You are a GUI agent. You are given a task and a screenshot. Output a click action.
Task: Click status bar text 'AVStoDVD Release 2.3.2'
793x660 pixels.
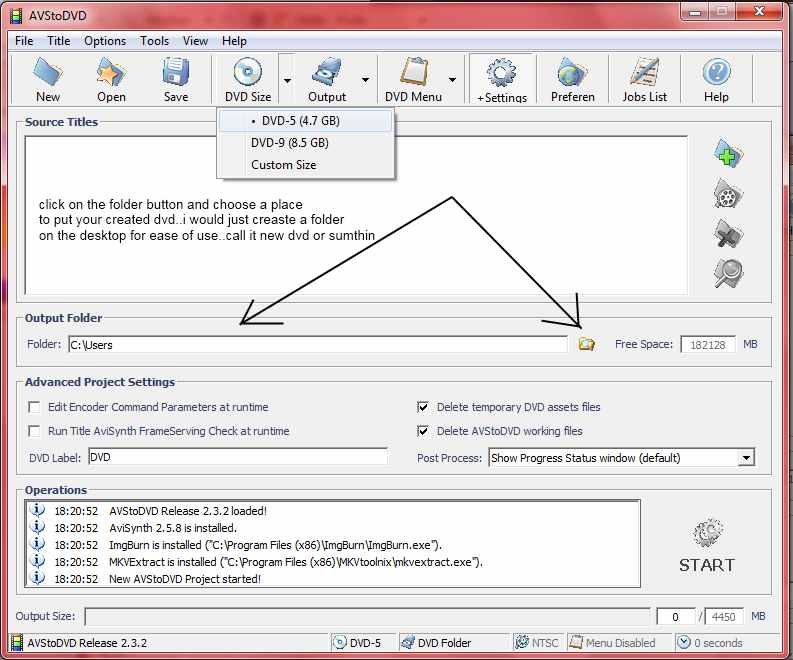[x=87, y=643]
